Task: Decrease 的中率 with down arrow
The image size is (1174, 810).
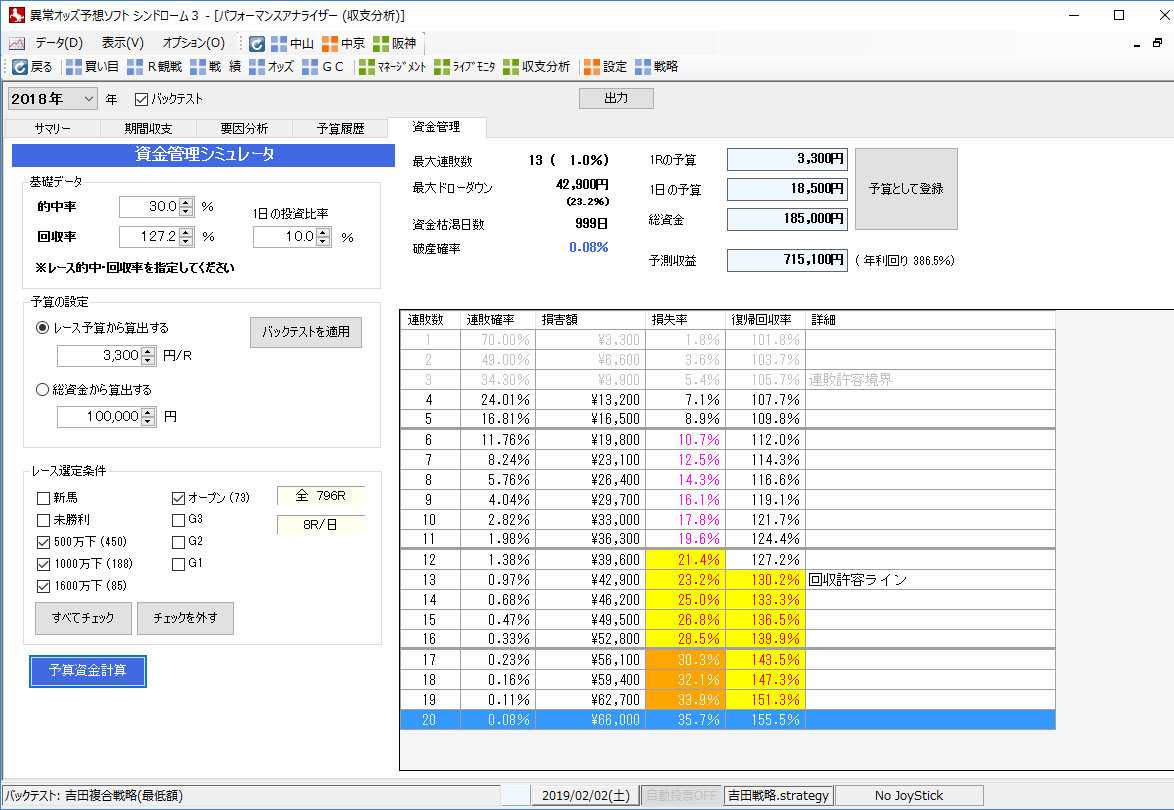Action: (x=186, y=211)
